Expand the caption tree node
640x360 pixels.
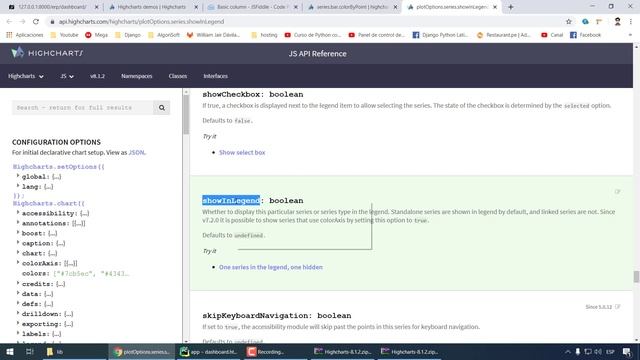(18, 242)
